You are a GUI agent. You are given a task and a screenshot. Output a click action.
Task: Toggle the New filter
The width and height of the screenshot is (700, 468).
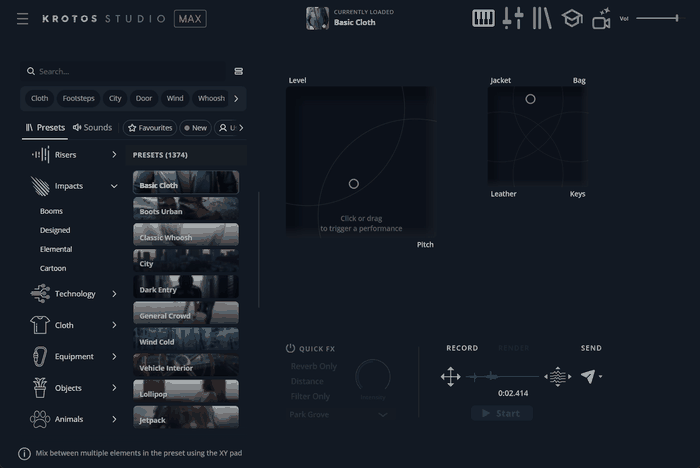(x=196, y=128)
